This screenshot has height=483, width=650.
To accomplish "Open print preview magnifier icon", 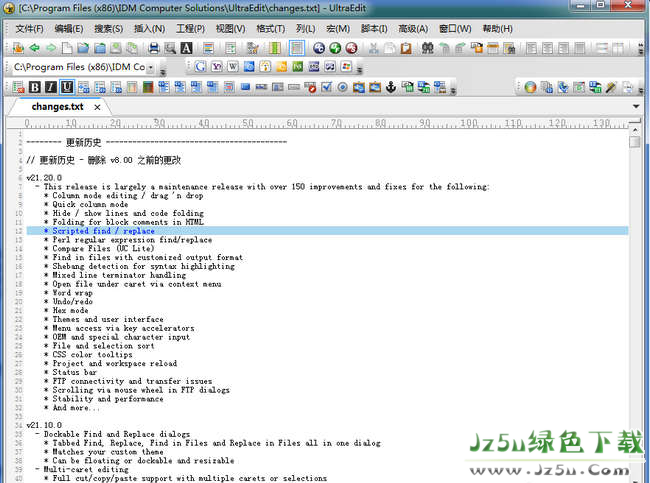I will pyautogui.click(x=170, y=48).
